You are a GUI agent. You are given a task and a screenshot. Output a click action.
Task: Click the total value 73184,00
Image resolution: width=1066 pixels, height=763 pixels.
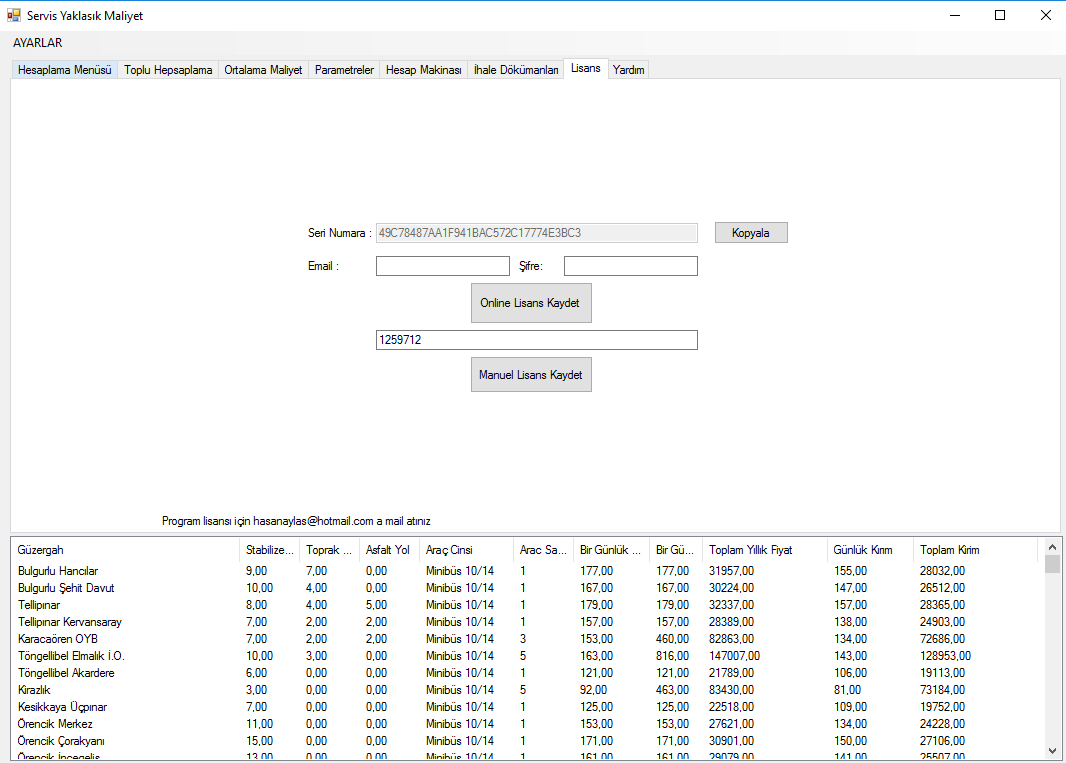tap(942, 690)
